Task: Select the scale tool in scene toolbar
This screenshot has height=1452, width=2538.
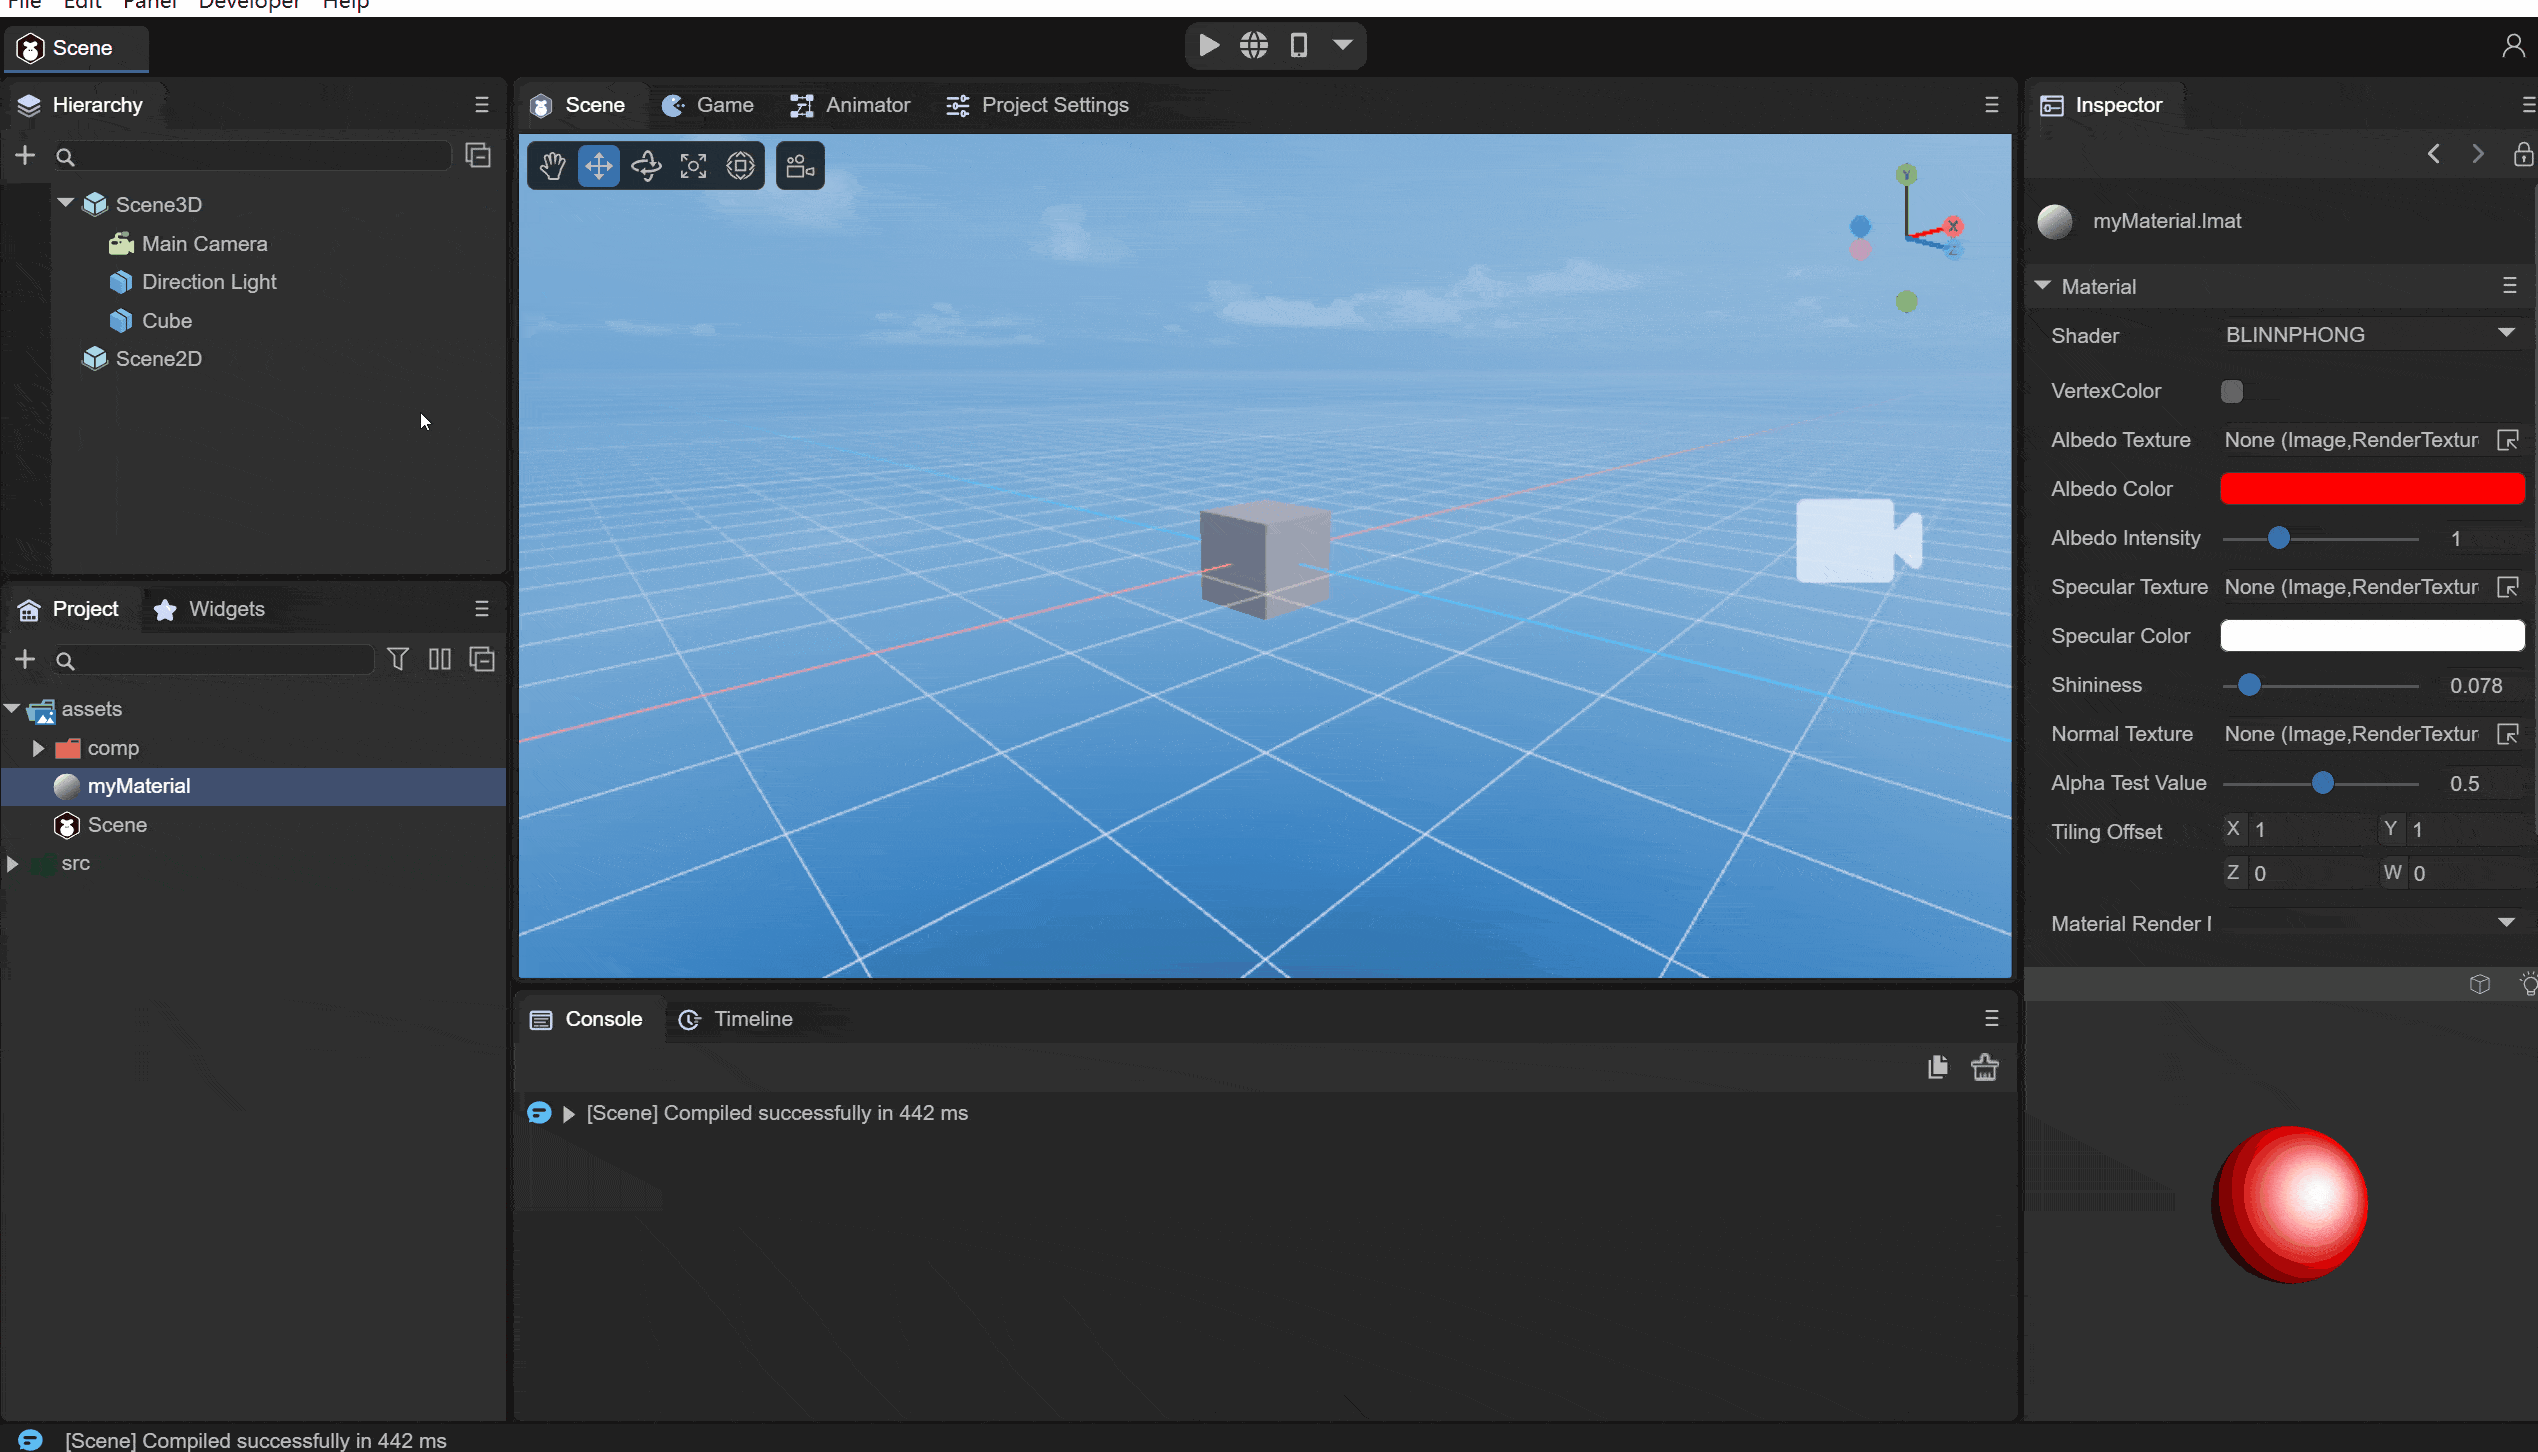Action: [x=693, y=165]
